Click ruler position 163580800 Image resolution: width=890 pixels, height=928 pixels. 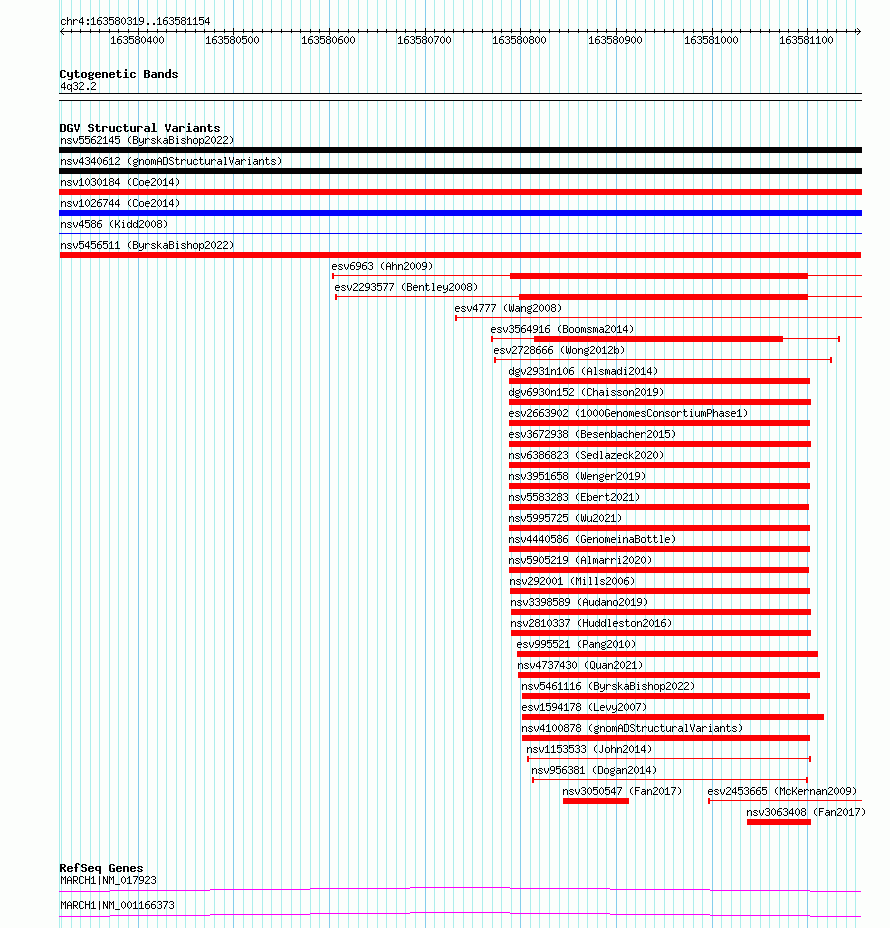520,40
